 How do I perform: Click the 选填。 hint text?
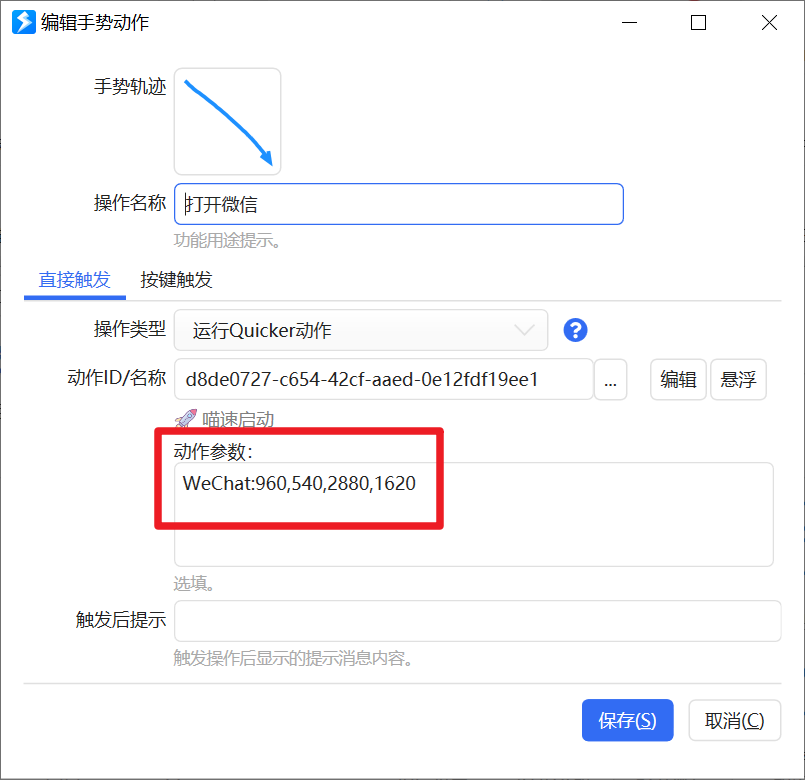click(x=194, y=583)
